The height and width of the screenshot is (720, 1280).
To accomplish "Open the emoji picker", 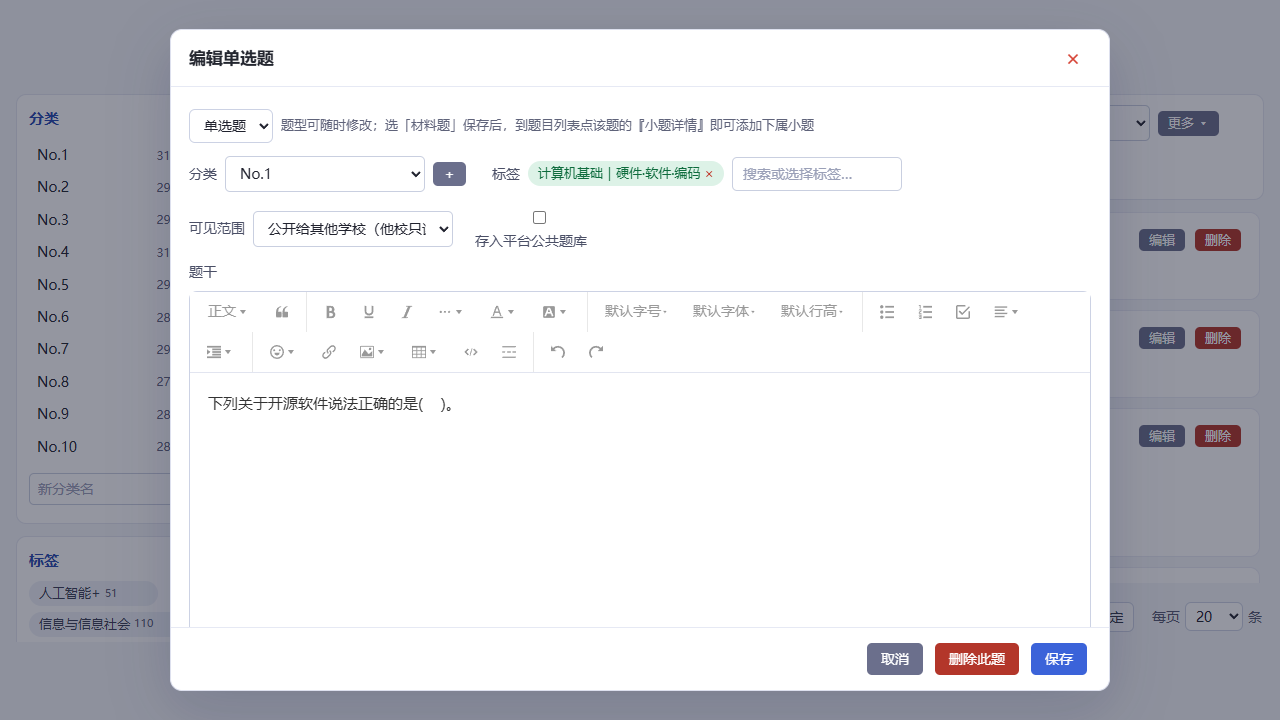I will (x=282, y=352).
